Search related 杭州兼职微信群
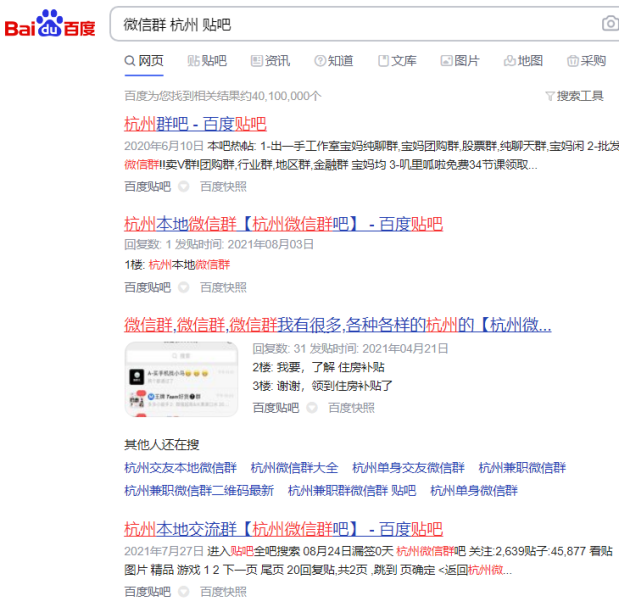The width and height of the screenshot is (619, 608). (x=522, y=468)
